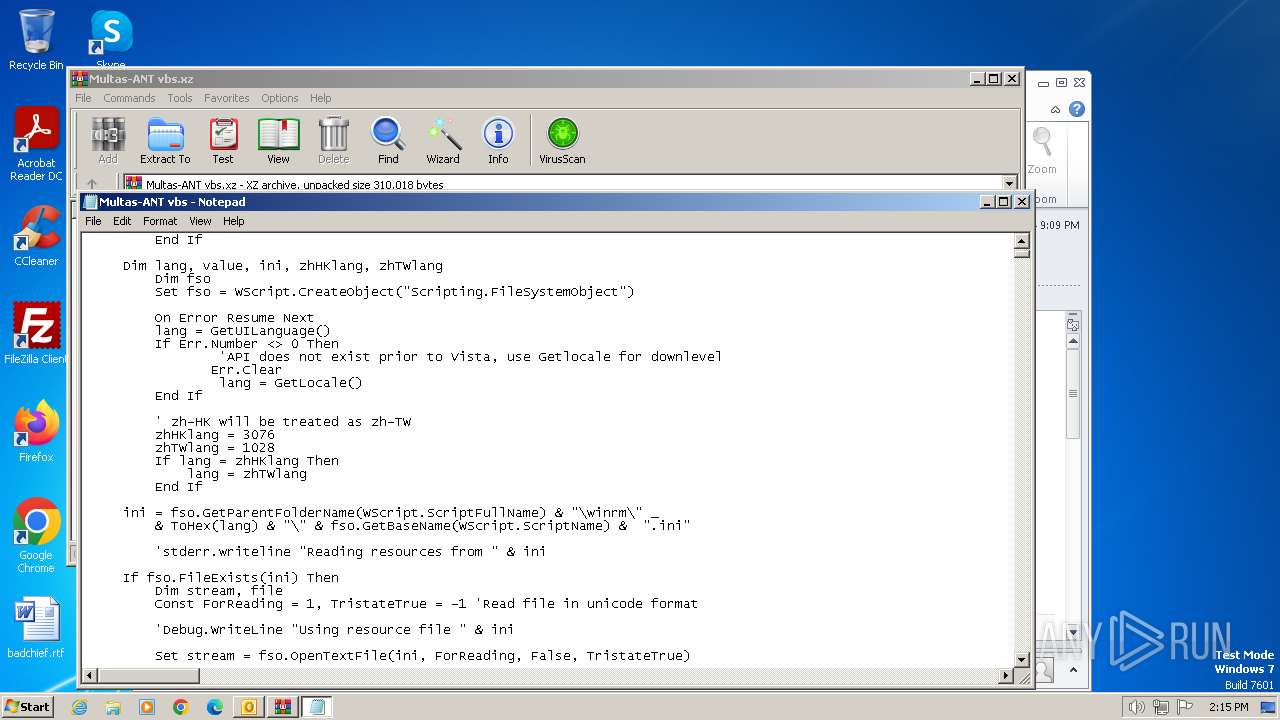Click Edge icon in the taskbar

tap(215, 707)
